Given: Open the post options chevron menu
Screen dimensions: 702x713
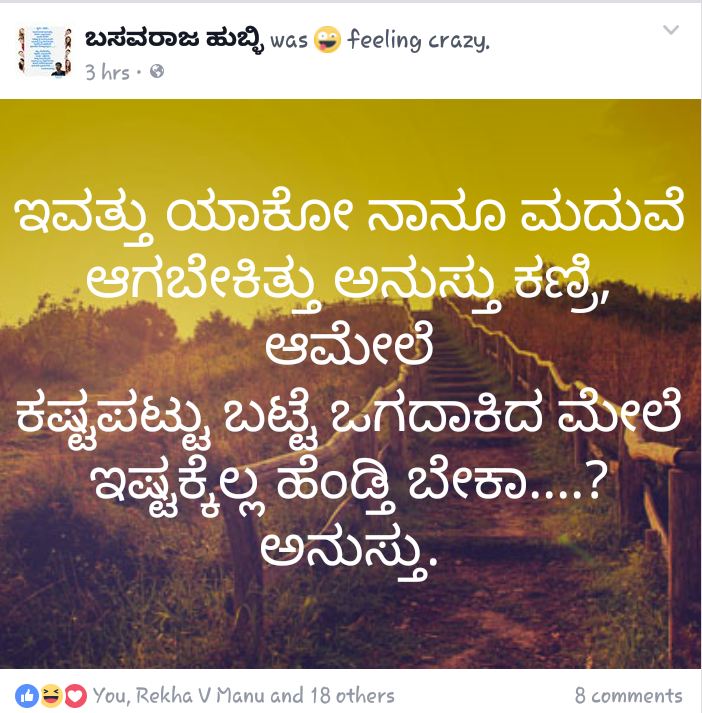Looking at the screenshot, I should [x=671, y=30].
